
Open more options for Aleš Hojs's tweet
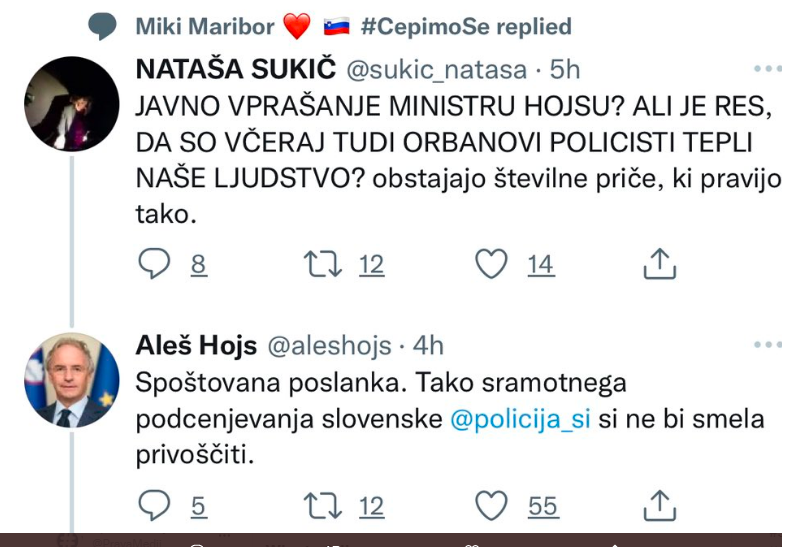[767, 345]
